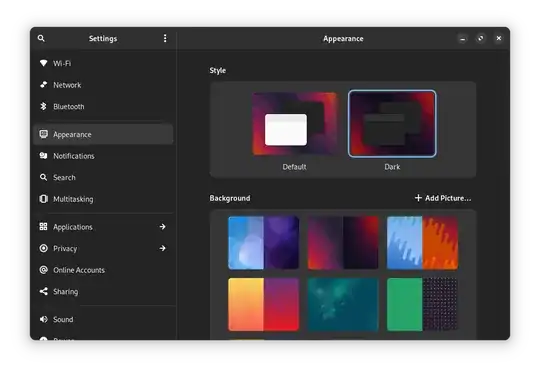Click the Dark style label text
Screen dimensions: 540x373
392,167
